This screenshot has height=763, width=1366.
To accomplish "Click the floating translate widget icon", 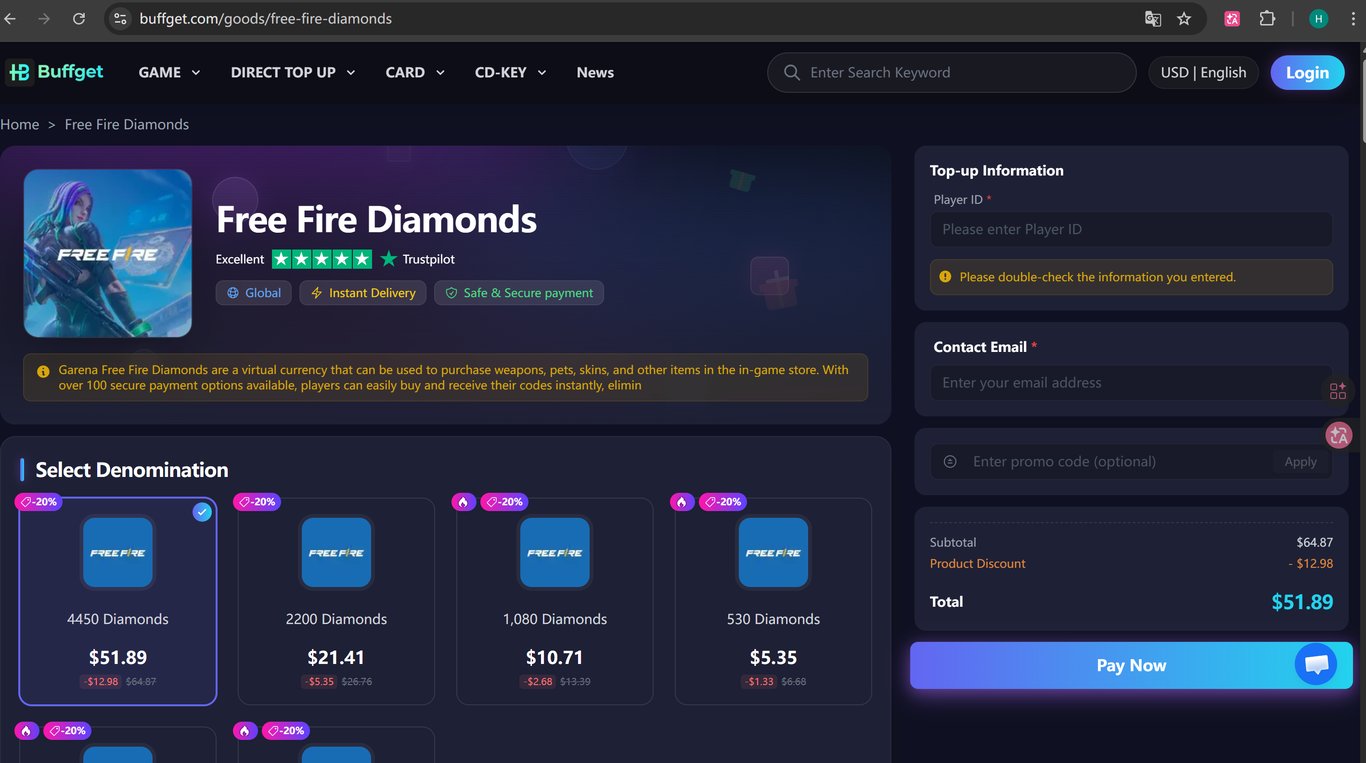I will tap(1338, 435).
